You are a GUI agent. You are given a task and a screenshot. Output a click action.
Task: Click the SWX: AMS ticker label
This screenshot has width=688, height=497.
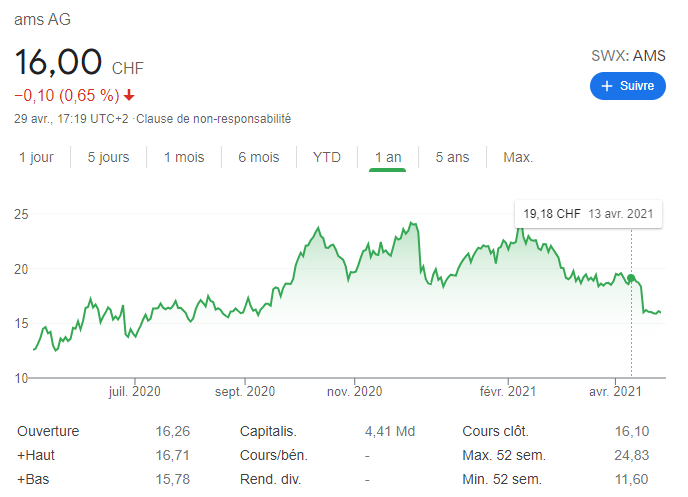[x=628, y=56]
